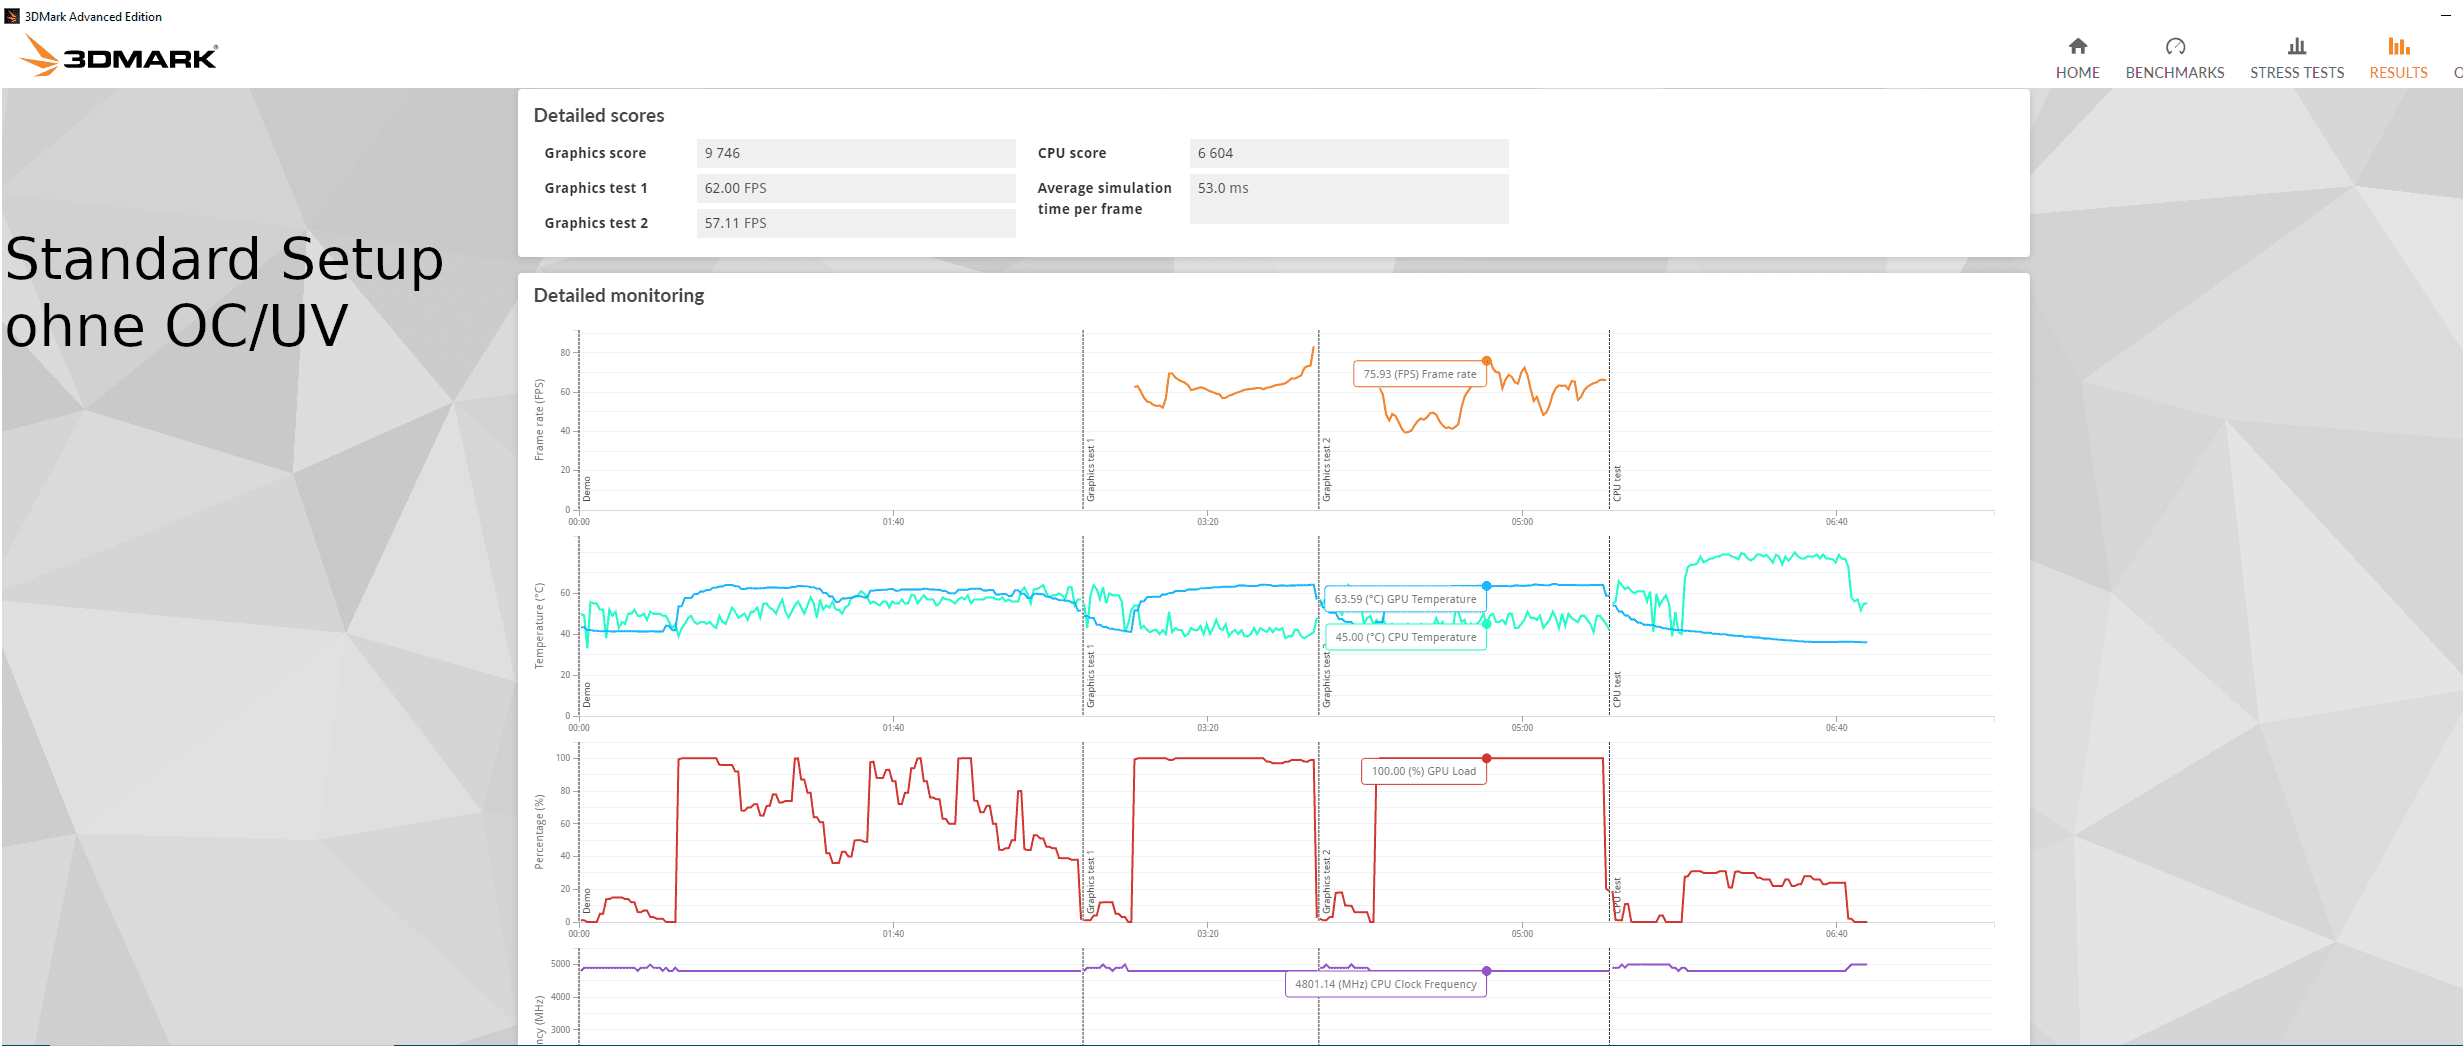The width and height of the screenshot is (2463, 1046).
Task: Open STRESS TESTS tab label
Action: [x=2297, y=73]
